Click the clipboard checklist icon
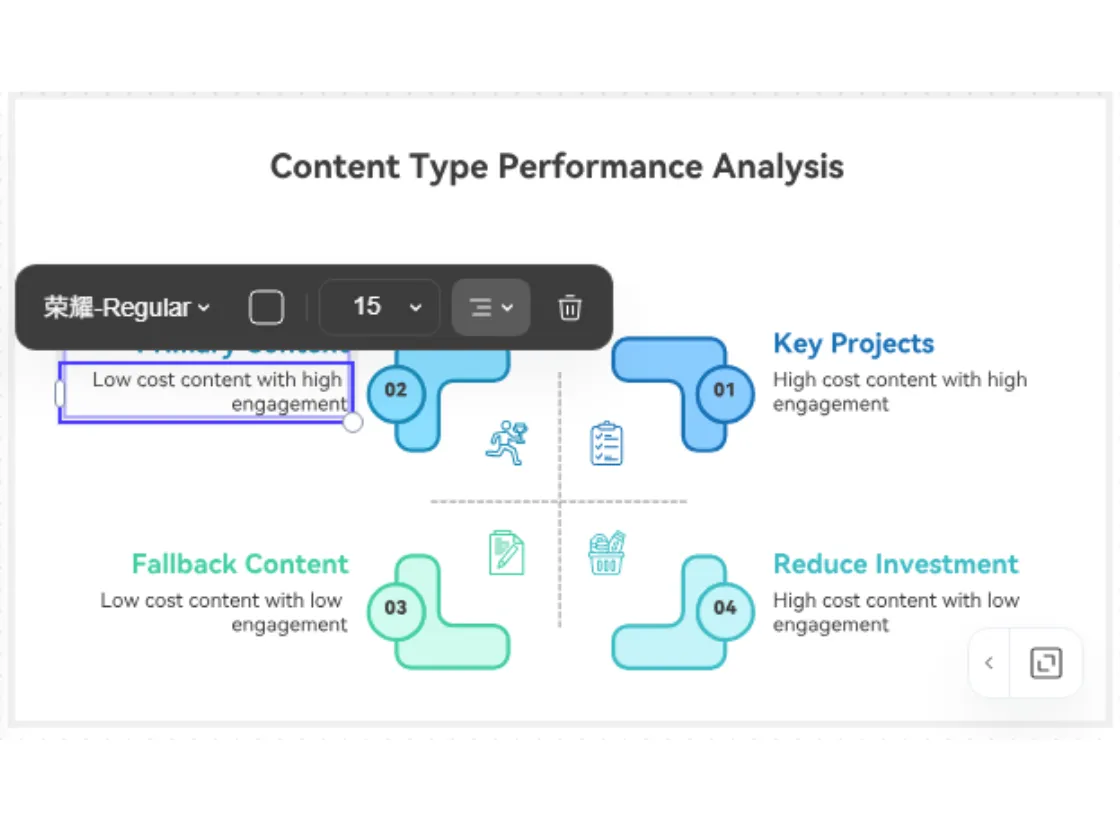The image size is (1120, 840). (606, 443)
